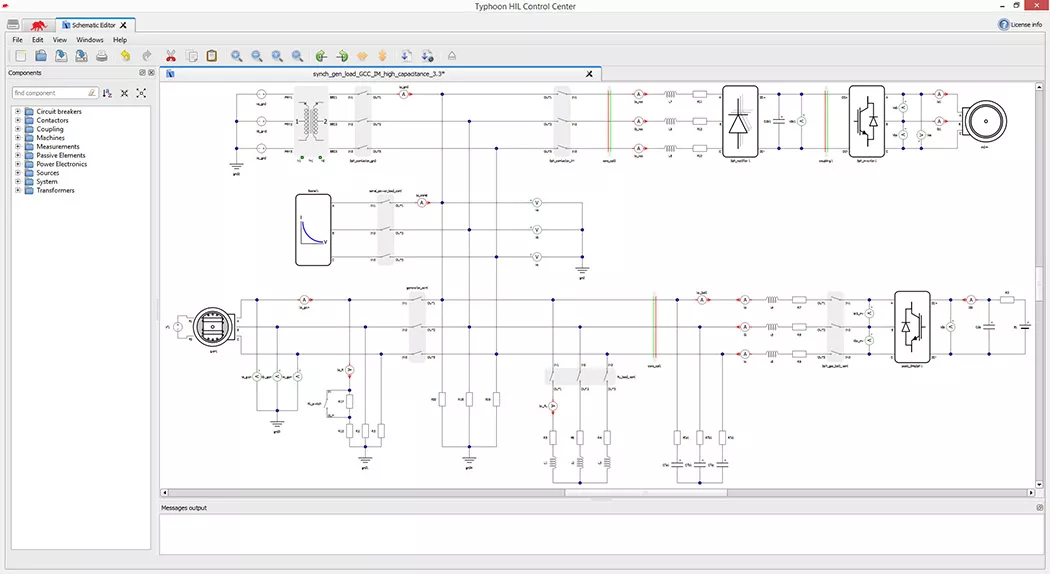The width and height of the screenshot is (1050, 574).
Task: Select the diode rectifier block
Action: [740, 122]
